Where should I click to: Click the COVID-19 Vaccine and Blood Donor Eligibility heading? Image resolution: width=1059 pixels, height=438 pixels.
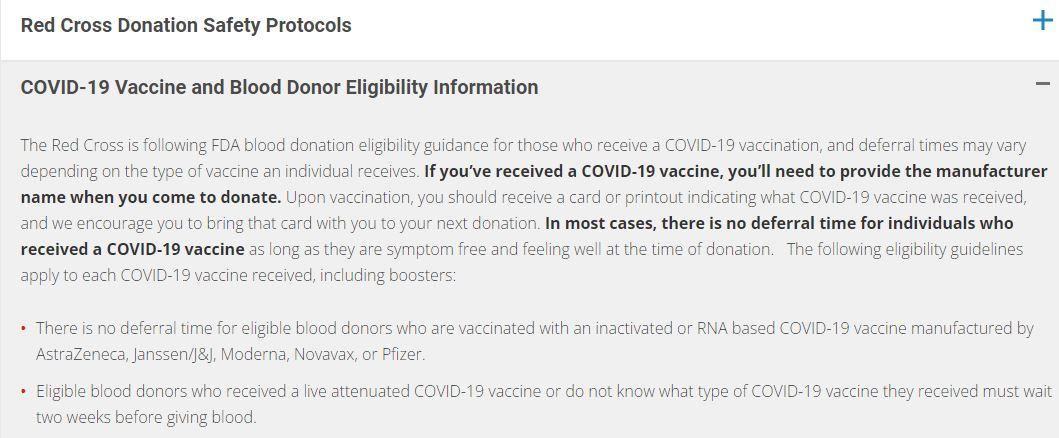(x=280, y=87)
